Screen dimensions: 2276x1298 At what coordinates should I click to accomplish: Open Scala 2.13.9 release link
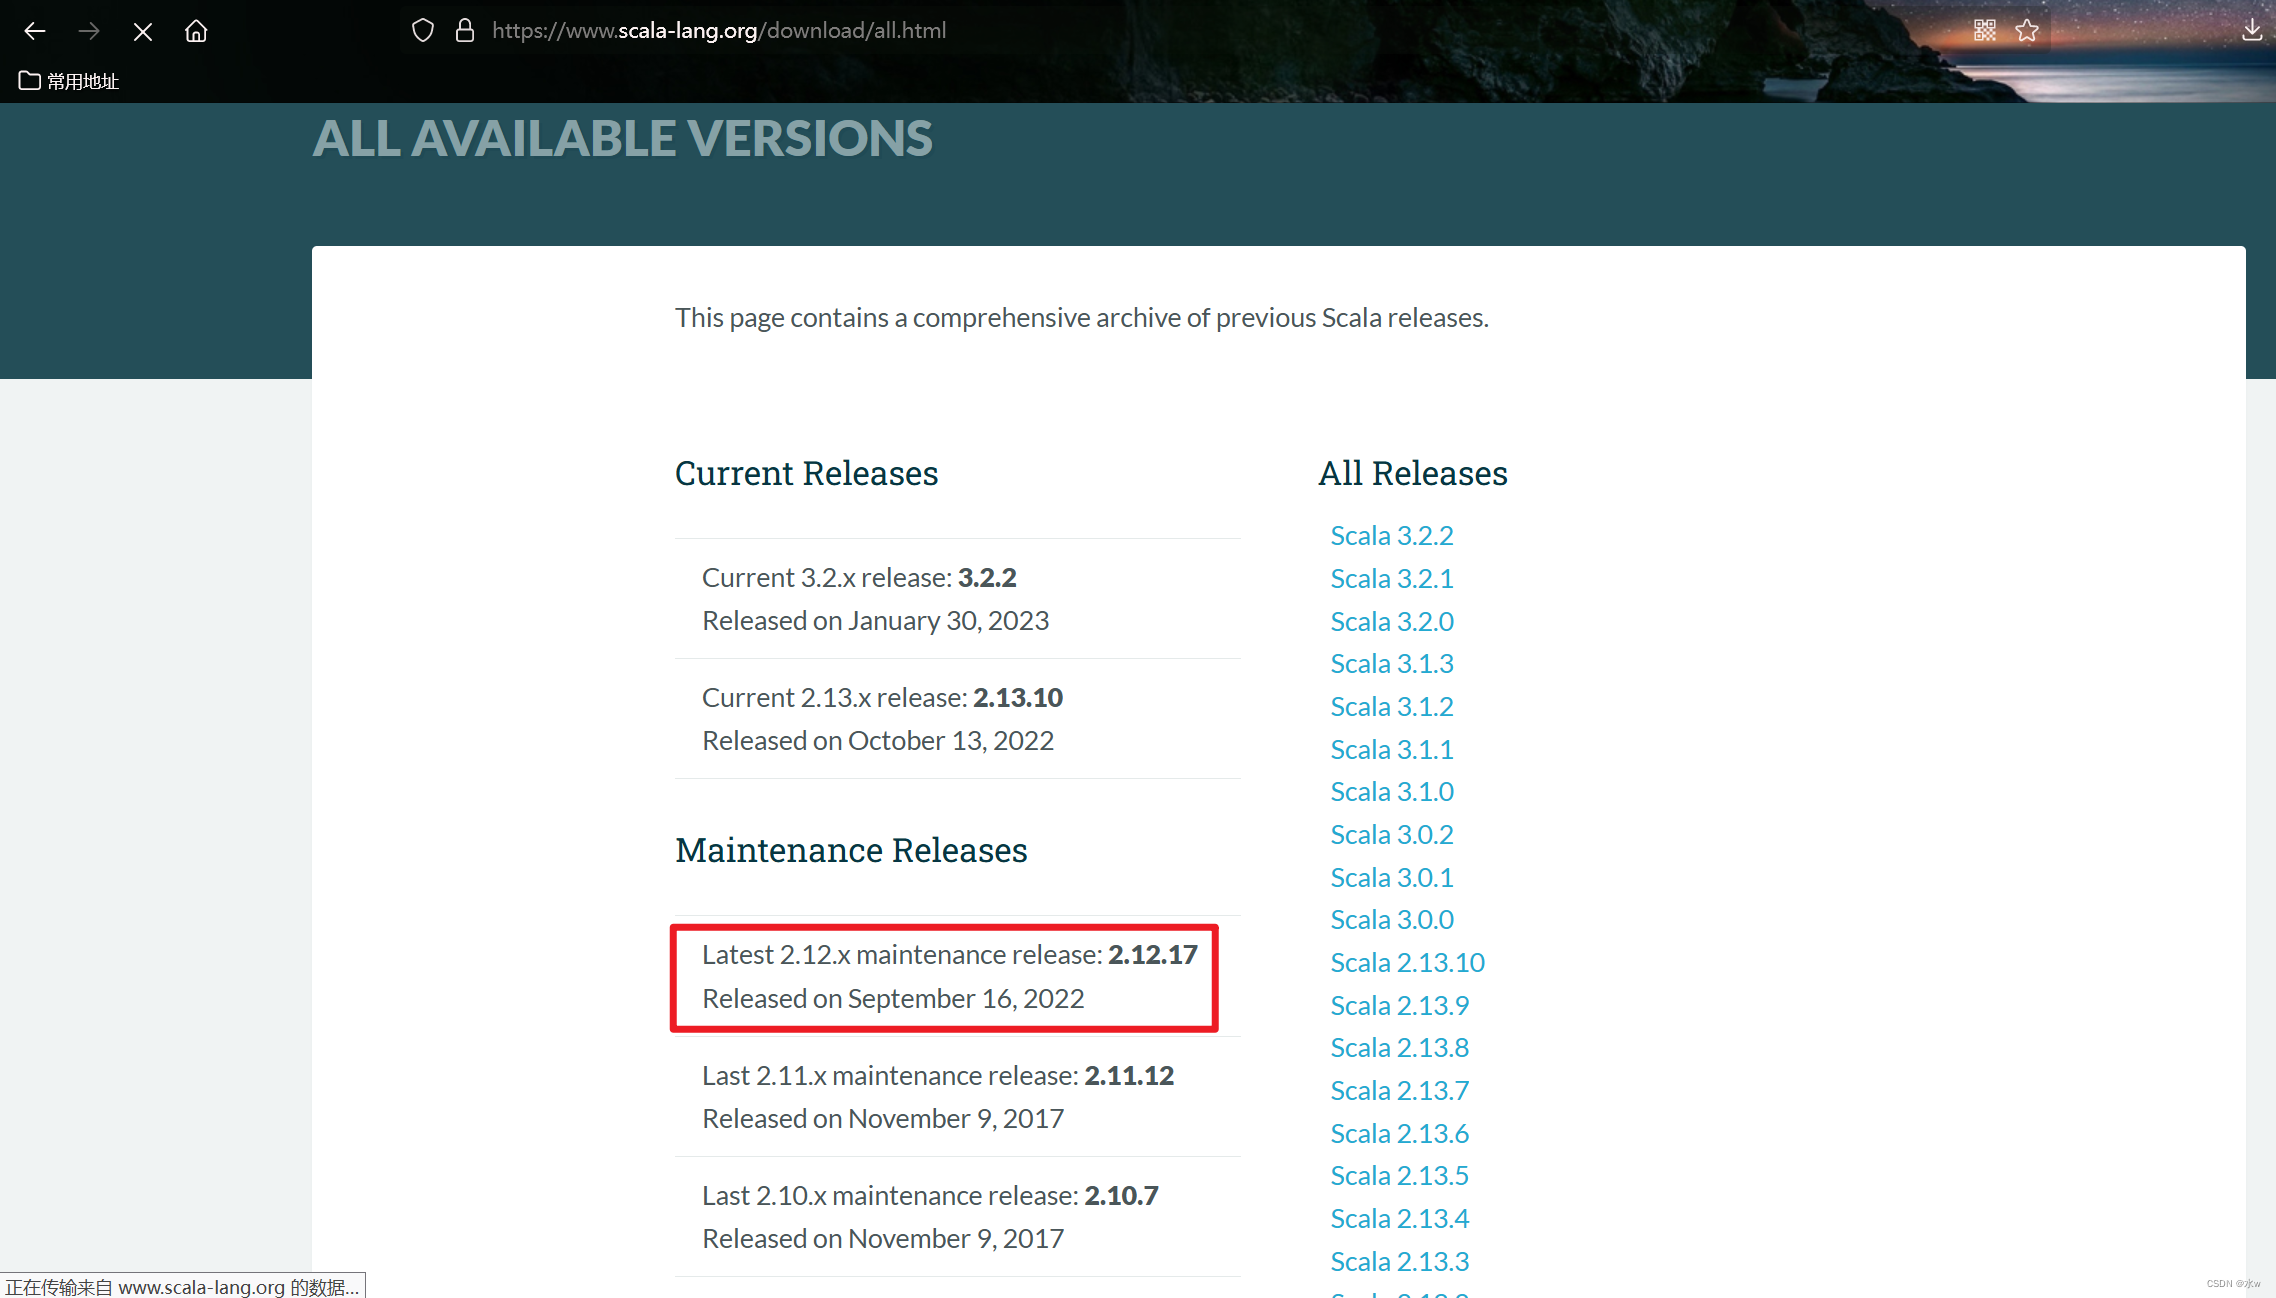pyautogui.click(x=1399, y=1006)
